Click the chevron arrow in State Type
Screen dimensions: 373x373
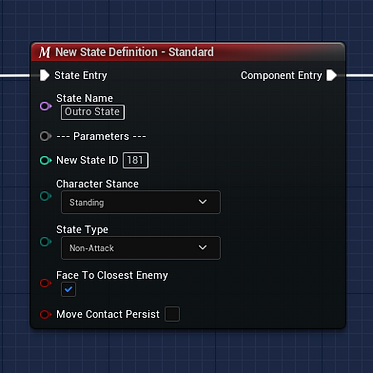[203, 248]
